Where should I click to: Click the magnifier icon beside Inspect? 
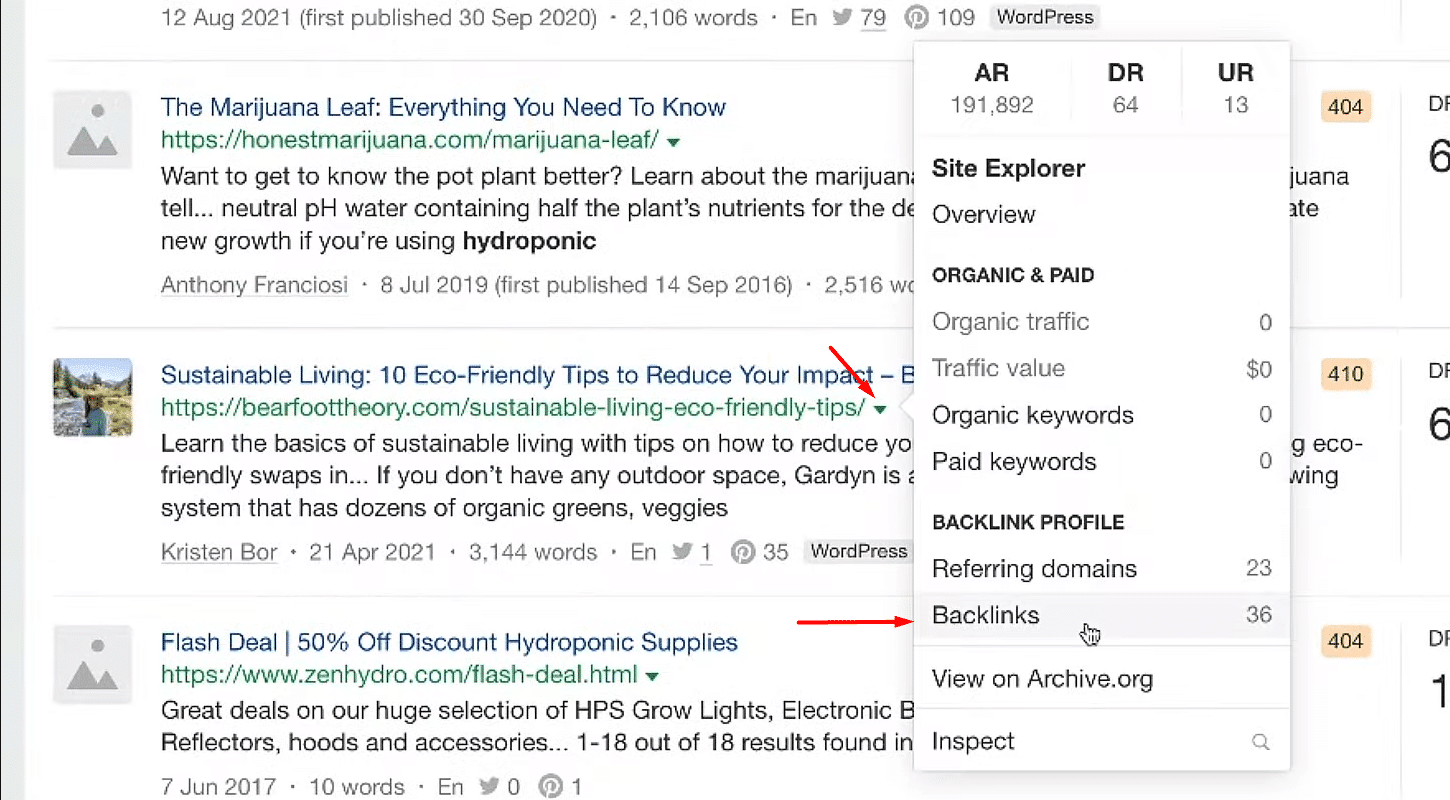click(1261, 742)
